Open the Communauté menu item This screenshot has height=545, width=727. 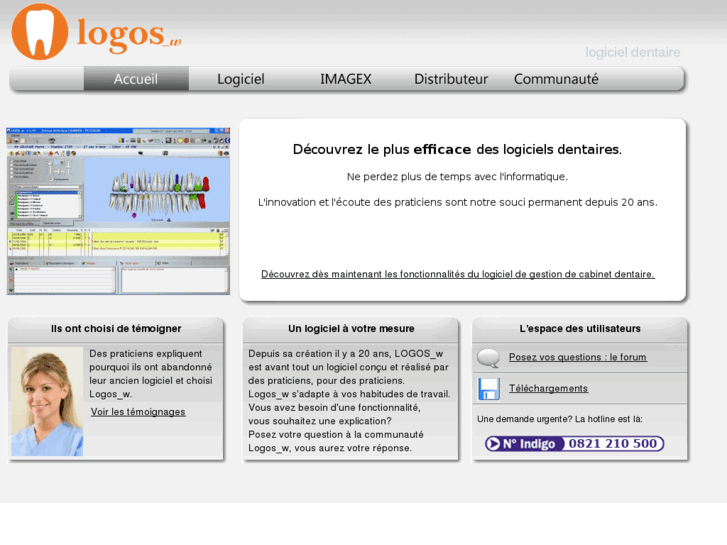pos(556,79)
